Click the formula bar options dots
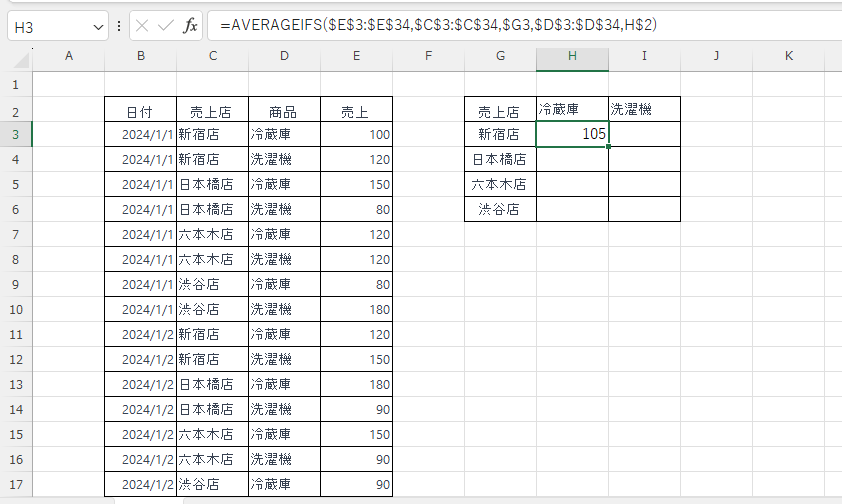 coord(119,26)
